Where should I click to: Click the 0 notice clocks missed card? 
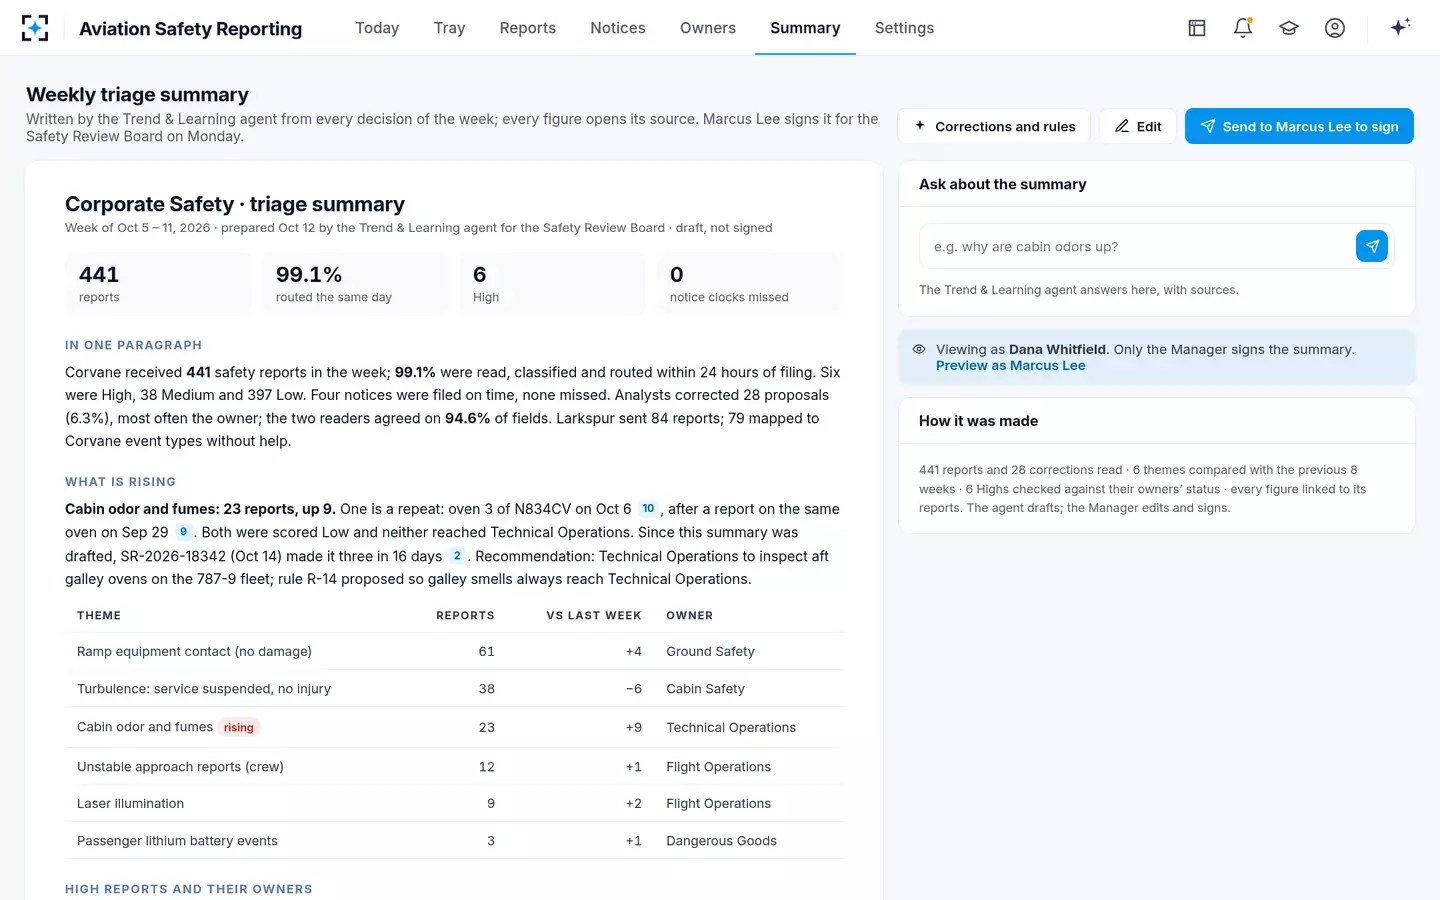pos(749,284)
